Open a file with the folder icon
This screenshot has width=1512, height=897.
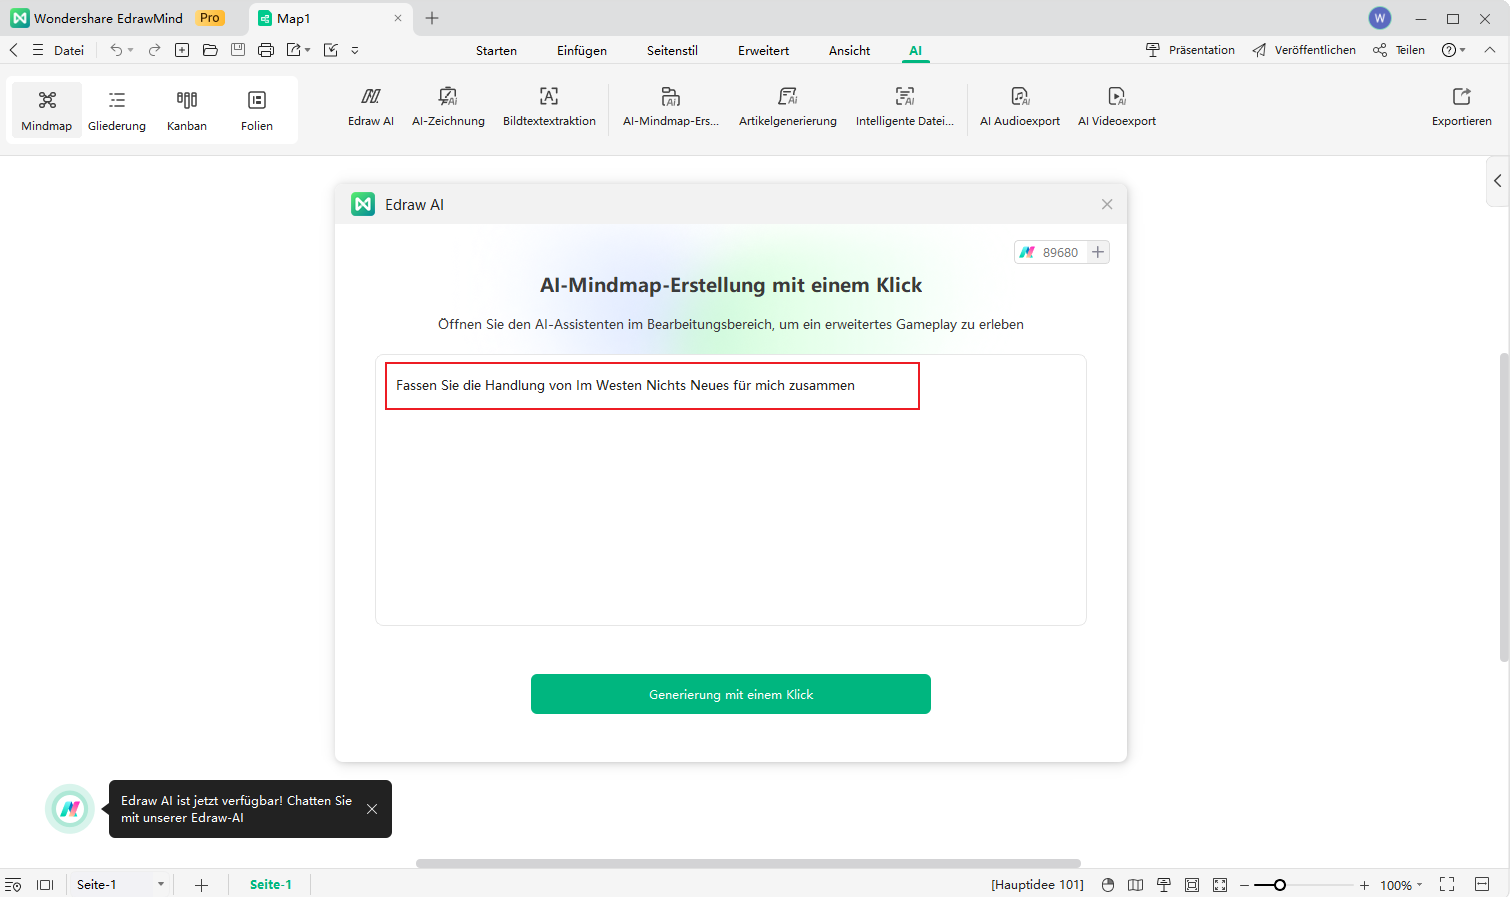(x=210, y=50)
